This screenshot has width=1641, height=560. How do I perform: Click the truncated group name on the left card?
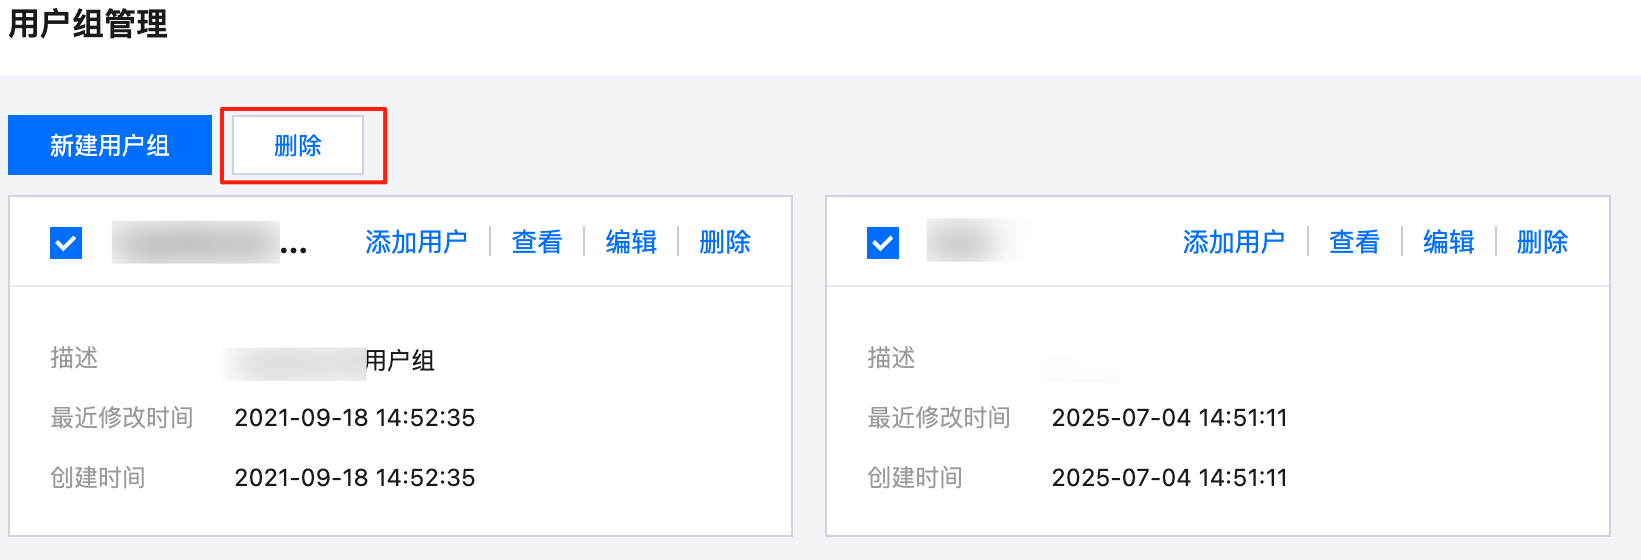coord(210,243)
